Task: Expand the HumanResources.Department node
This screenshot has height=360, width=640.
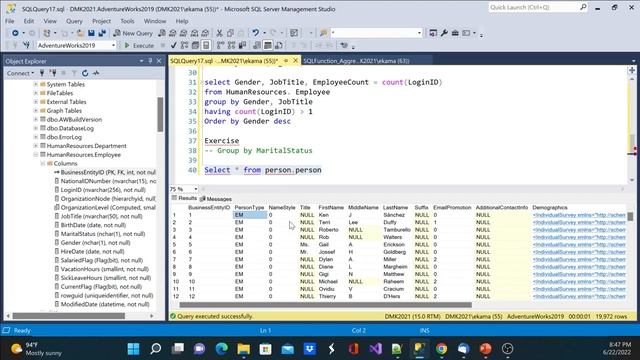Action: click(x=36, y=146)
